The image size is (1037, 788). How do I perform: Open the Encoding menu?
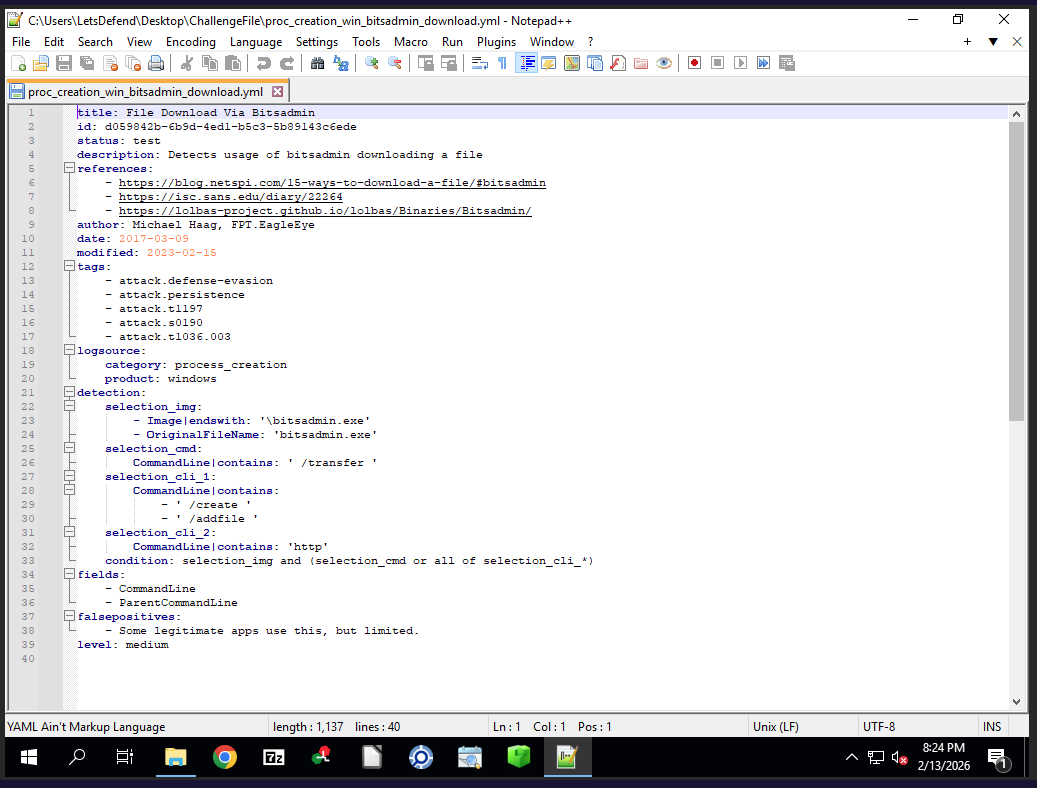click(x=190, y=42)
